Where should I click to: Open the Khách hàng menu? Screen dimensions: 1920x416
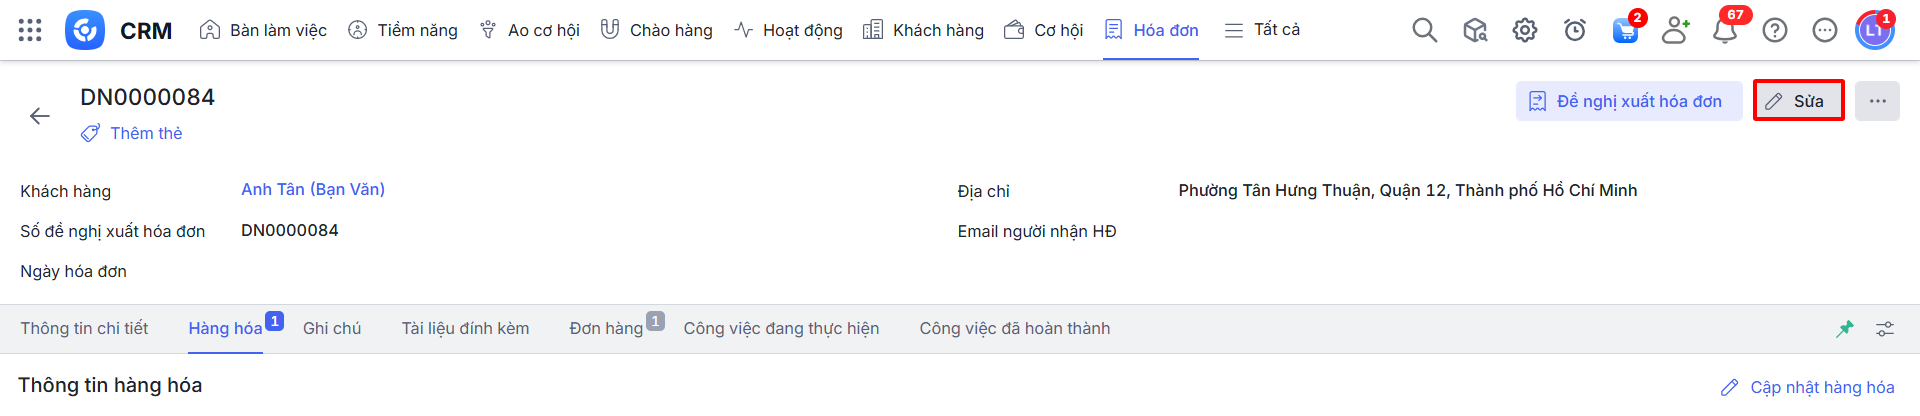(x=923, y=30)
